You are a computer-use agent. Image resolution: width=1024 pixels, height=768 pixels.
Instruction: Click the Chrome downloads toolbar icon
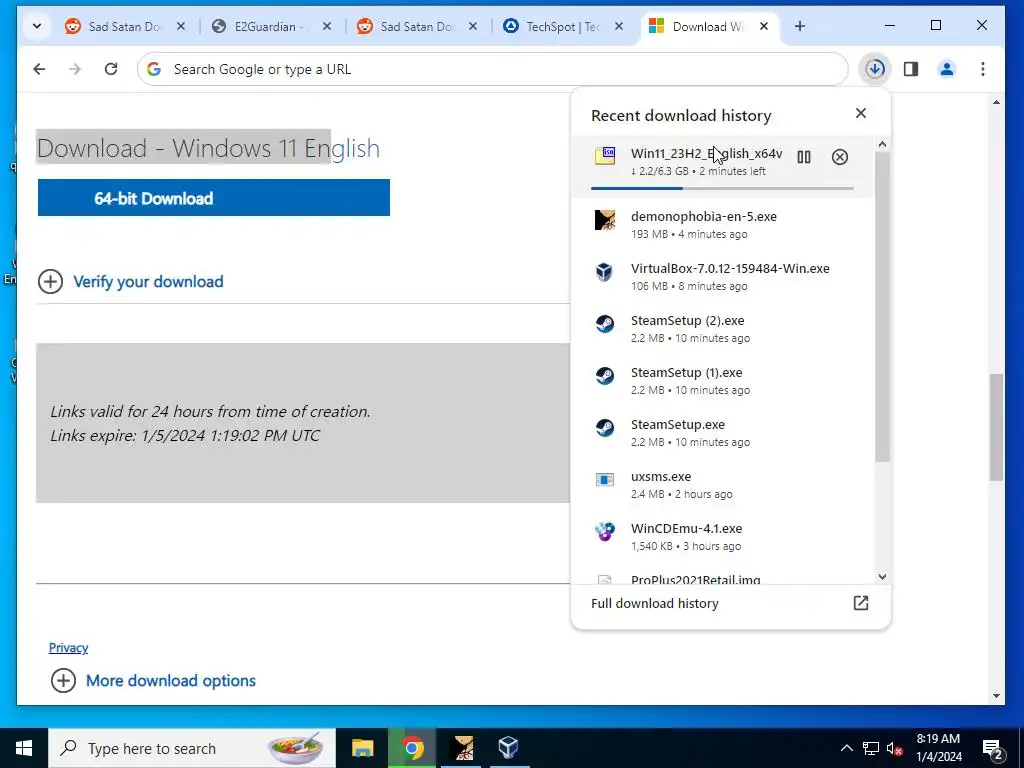click(x=875, y=69)
